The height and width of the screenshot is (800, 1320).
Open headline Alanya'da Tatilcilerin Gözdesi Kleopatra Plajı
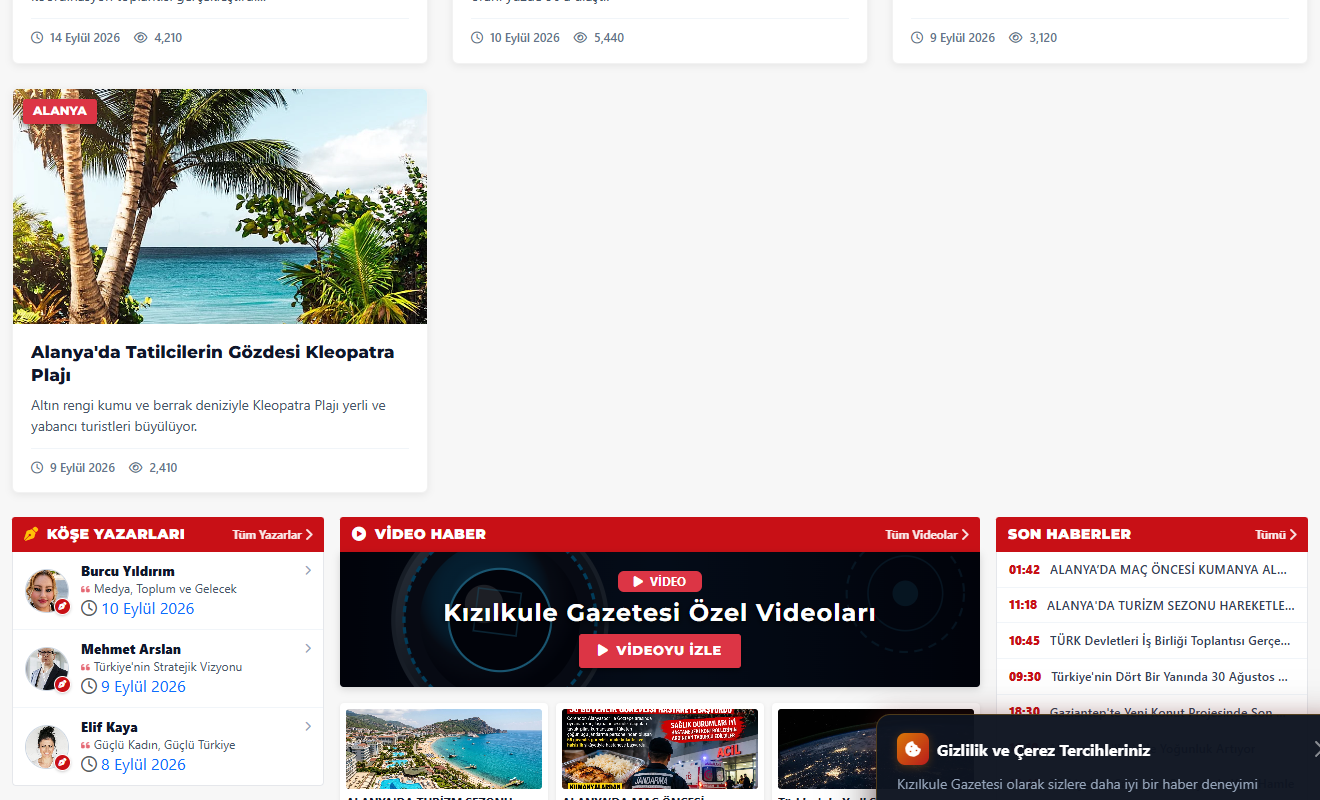[212, 364]
